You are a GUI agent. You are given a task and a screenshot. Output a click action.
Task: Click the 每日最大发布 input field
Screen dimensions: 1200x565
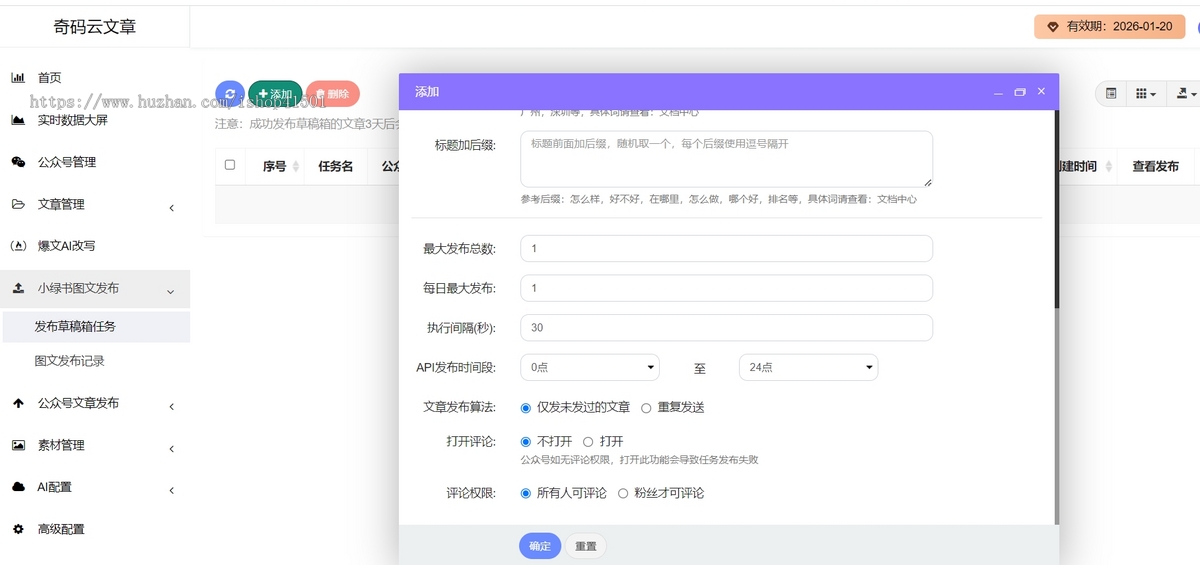726,288
